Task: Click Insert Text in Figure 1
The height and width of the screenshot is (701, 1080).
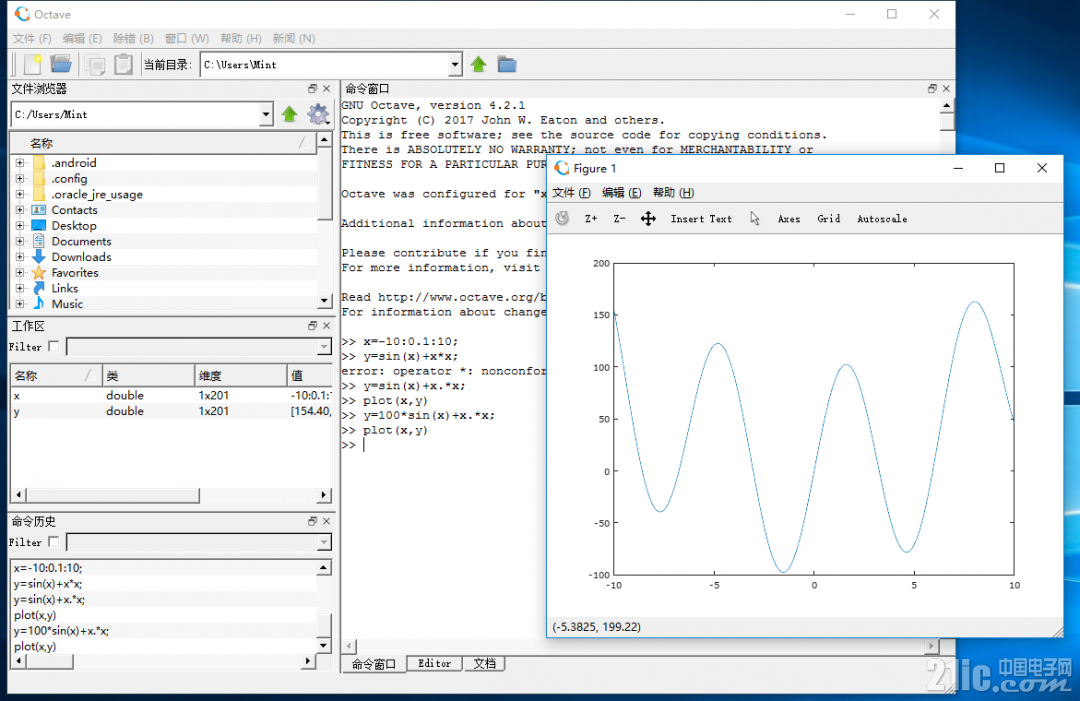Action: click(x=701, y=219)
